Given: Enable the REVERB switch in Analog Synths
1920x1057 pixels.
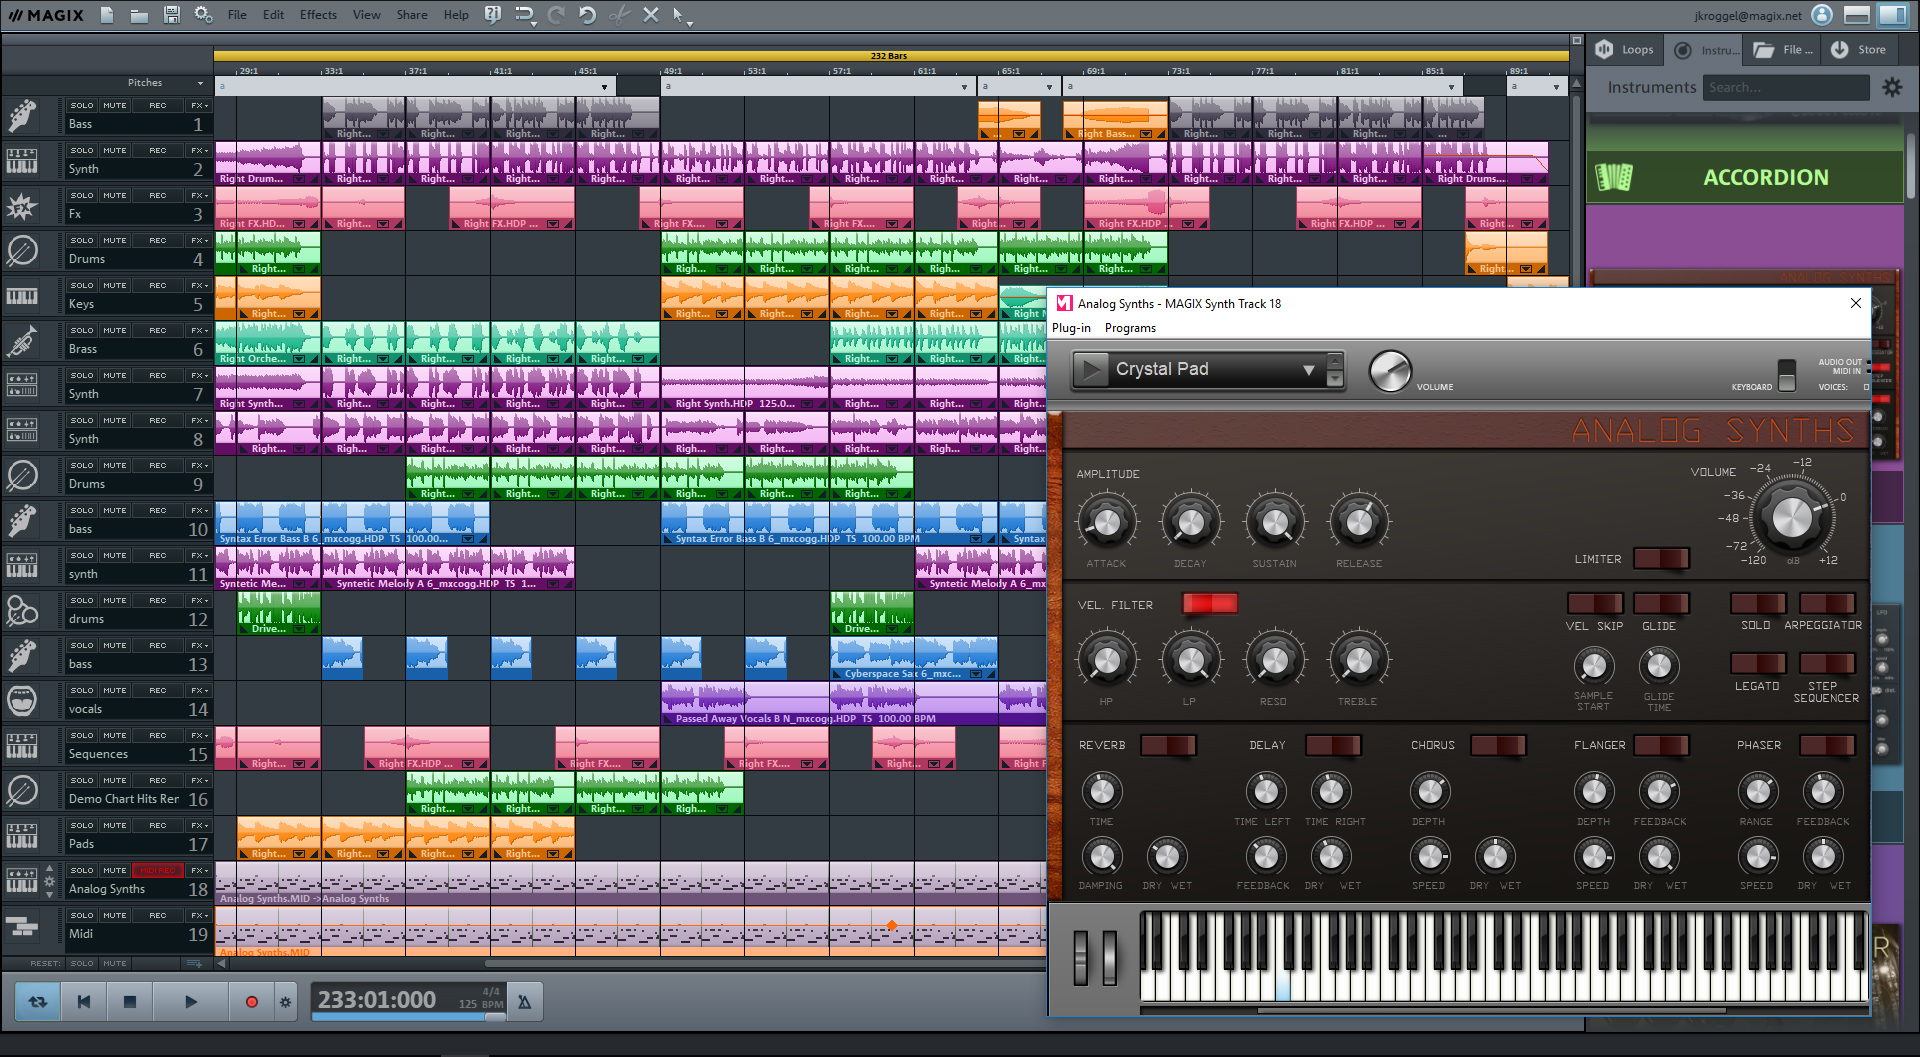Looking at the screenshot, I should pos(1168,745).
